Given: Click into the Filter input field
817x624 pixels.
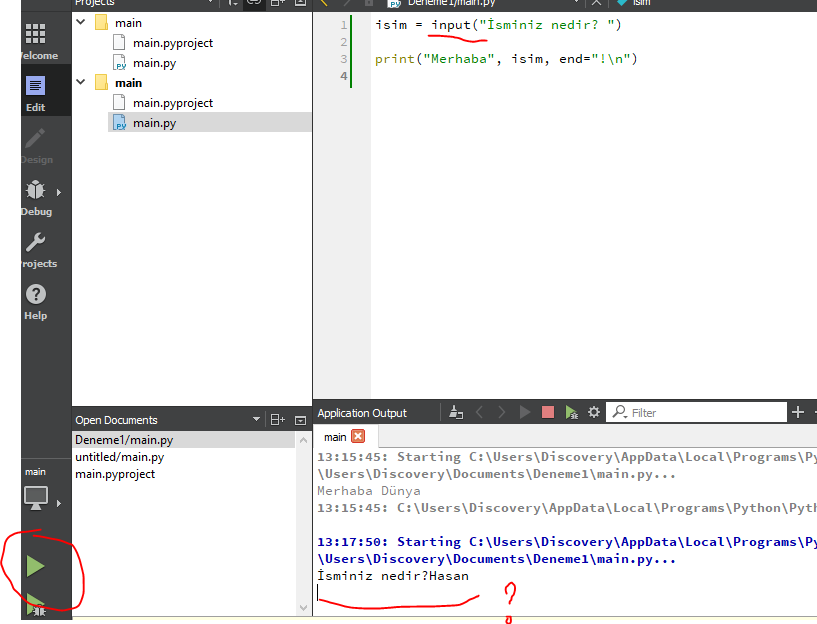Looking at the screenshot, I should tap(696, 413).
